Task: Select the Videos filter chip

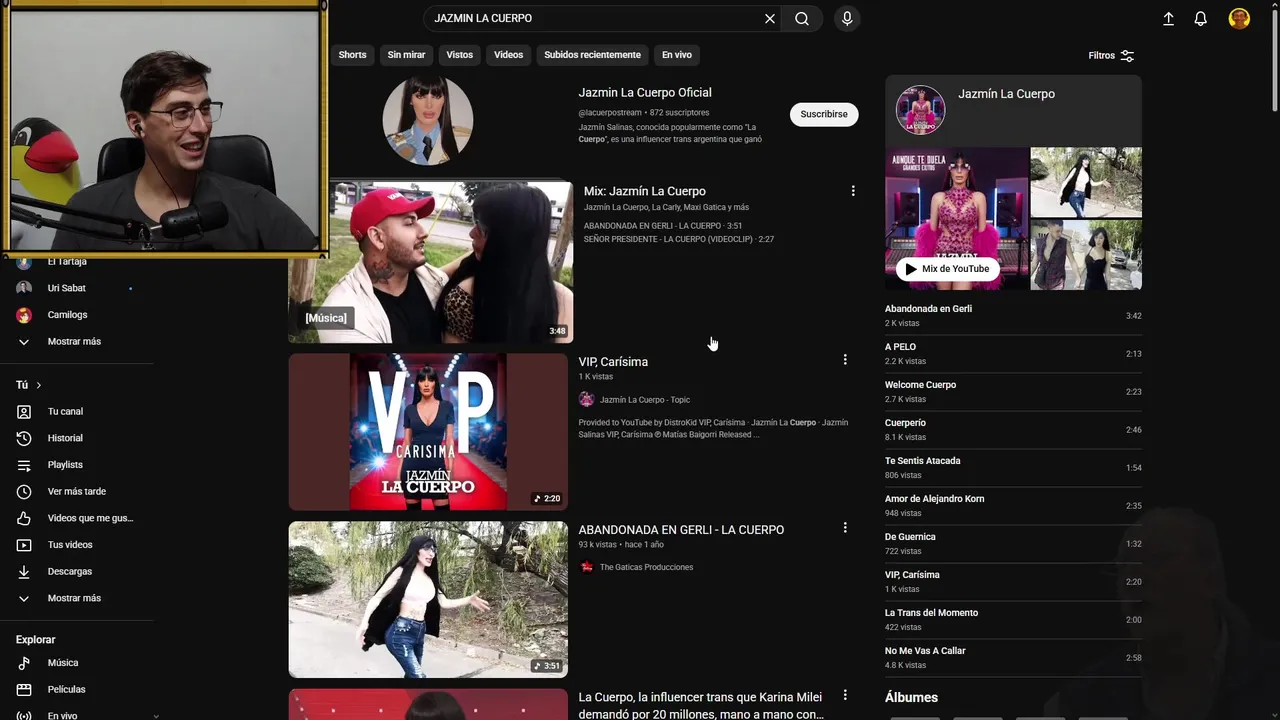Action: (x=508, y=55)
